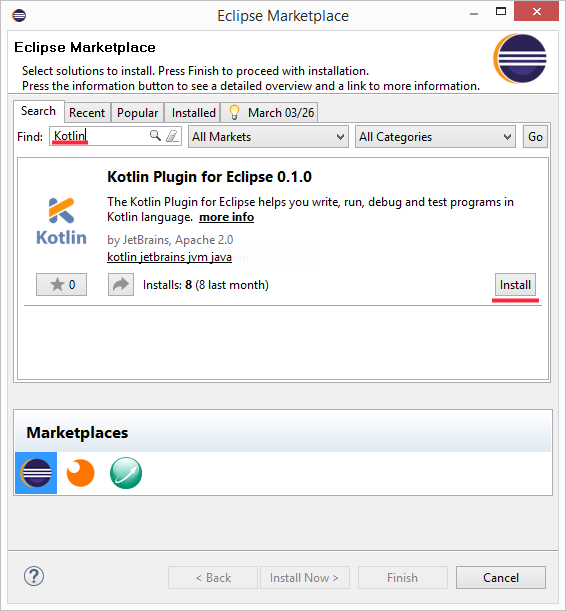Image resolution: width=566 pixels, height=611 pixels.
Task: Clear the search text with eraser icon
Action: [x=172, y=136]
